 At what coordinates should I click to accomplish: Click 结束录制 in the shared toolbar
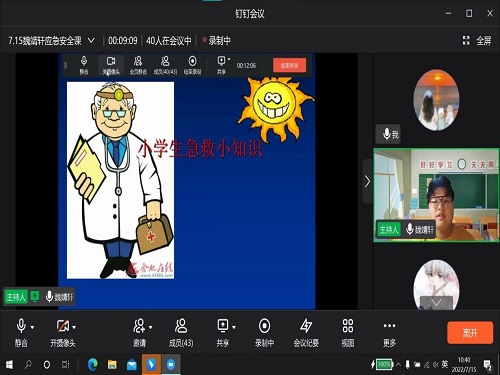tap(192, 65)
